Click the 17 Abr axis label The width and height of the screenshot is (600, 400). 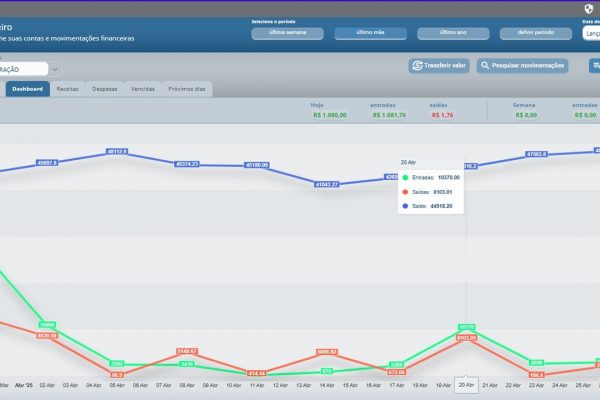pyautogui.click(x=397, y=385)
